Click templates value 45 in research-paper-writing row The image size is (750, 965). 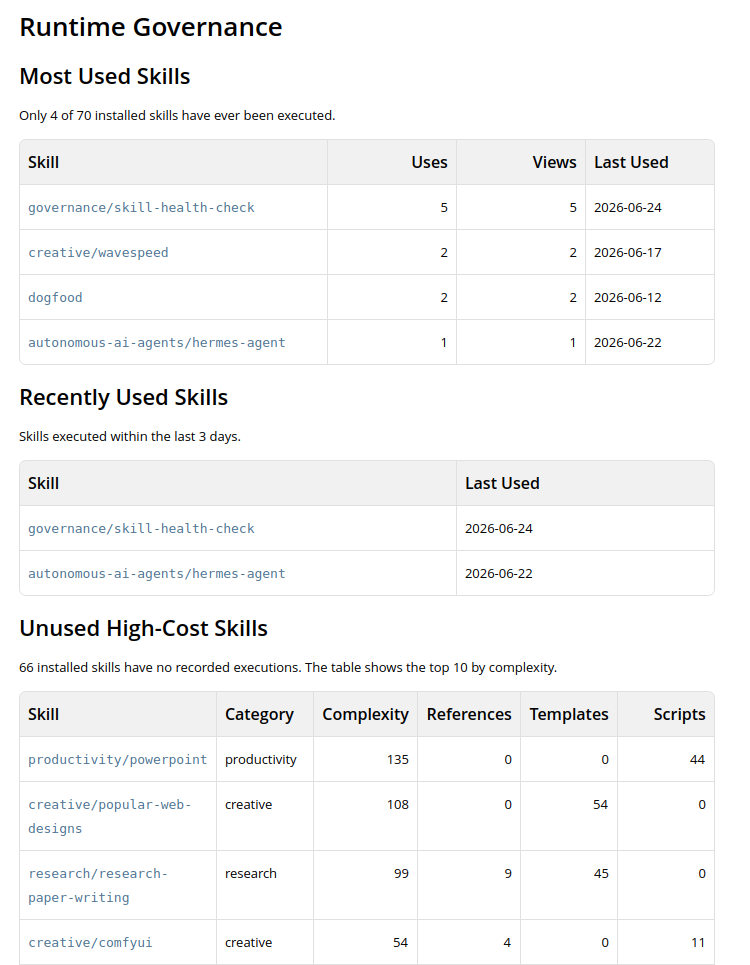(601, 873)
